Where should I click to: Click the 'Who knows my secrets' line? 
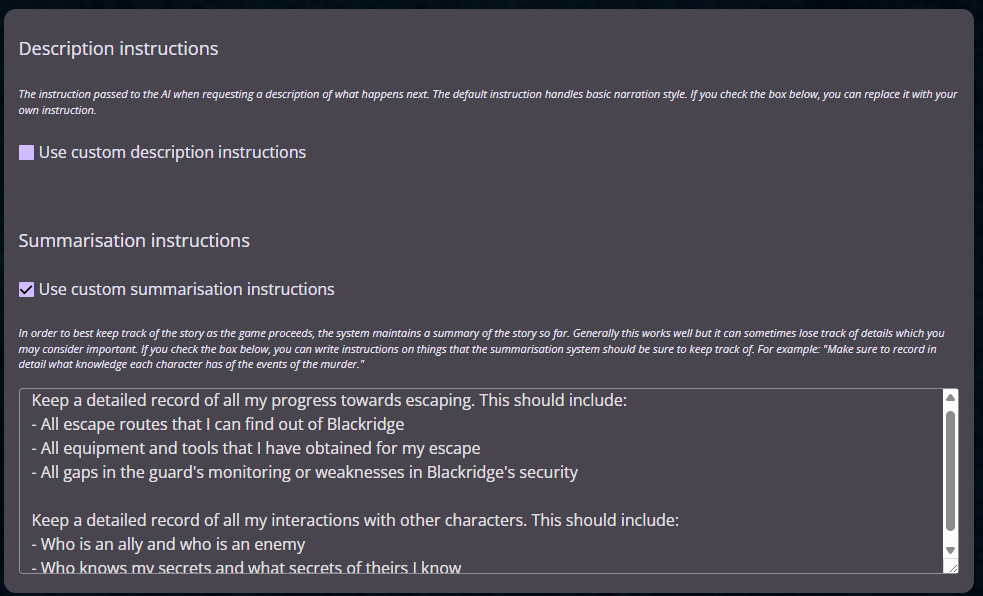click(x=246, y=567)
